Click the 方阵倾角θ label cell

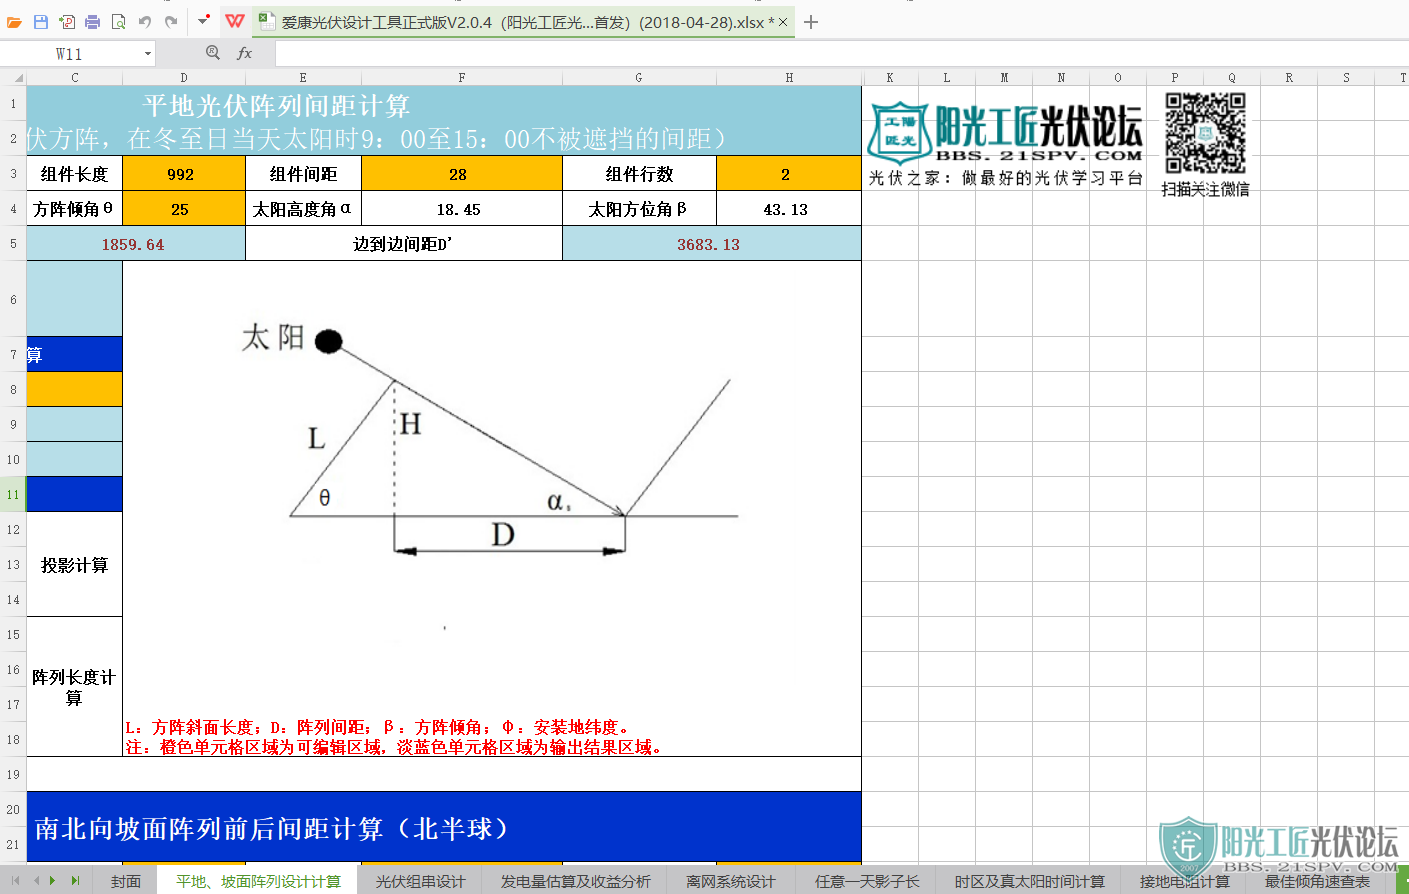tap(74, 209)
